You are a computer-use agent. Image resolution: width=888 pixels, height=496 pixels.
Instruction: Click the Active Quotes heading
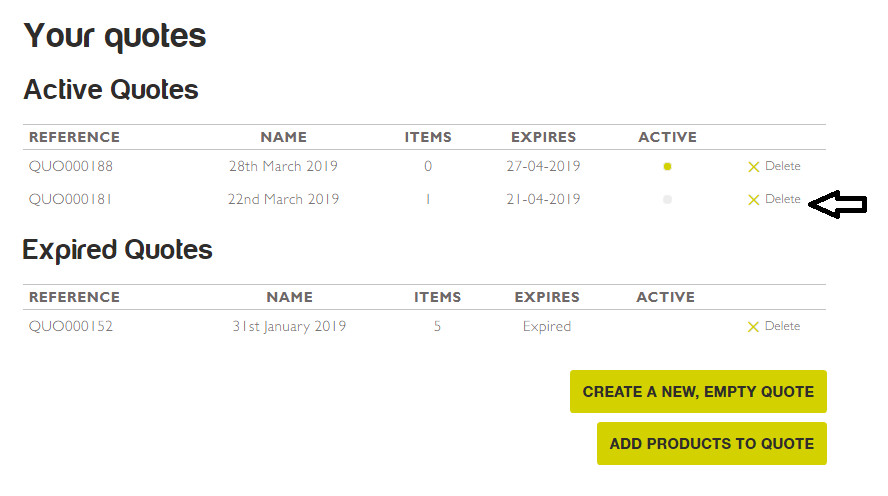pos(111,90)
